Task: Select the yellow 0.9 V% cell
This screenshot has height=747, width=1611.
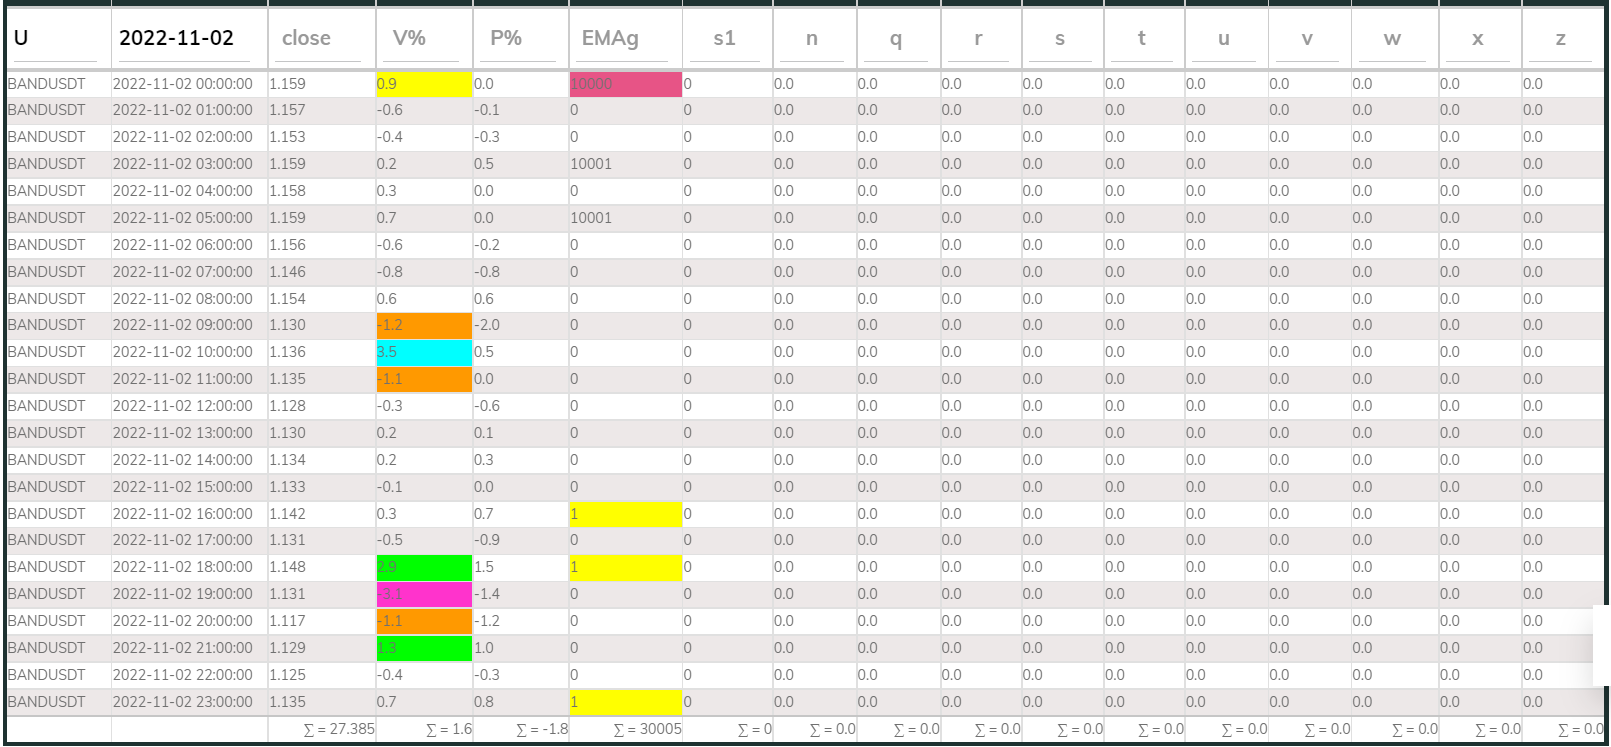Action: pos(424,84)
